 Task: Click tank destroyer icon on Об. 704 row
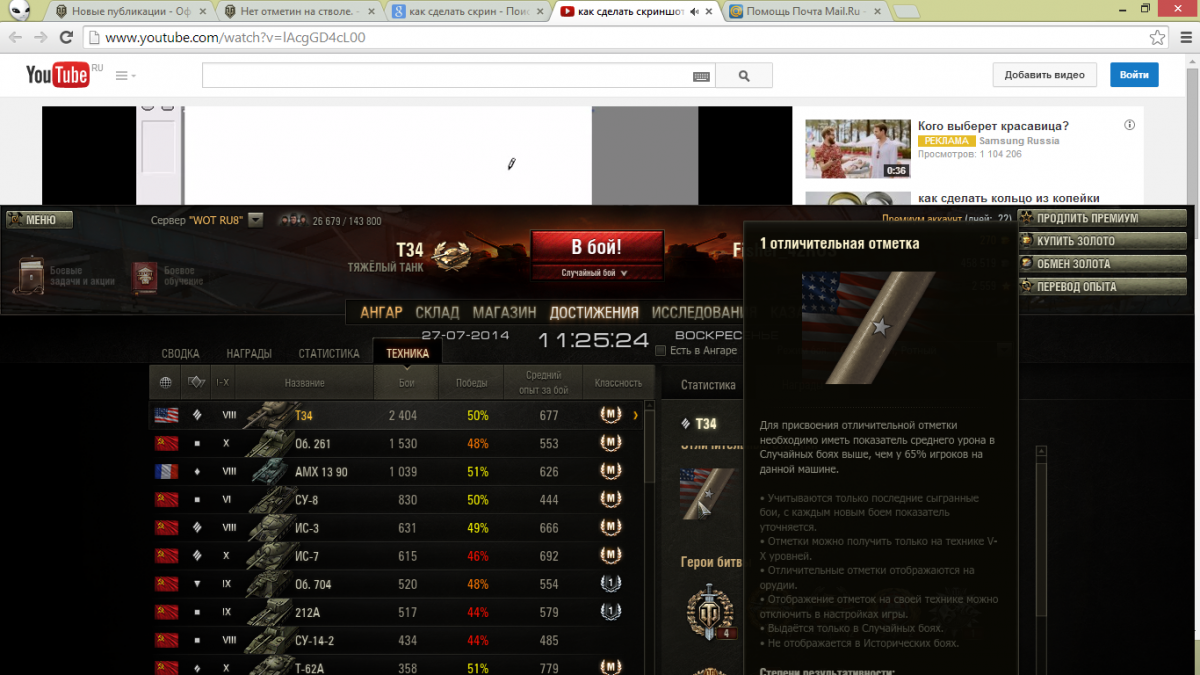pyautogui.click(x=196, y=583)
